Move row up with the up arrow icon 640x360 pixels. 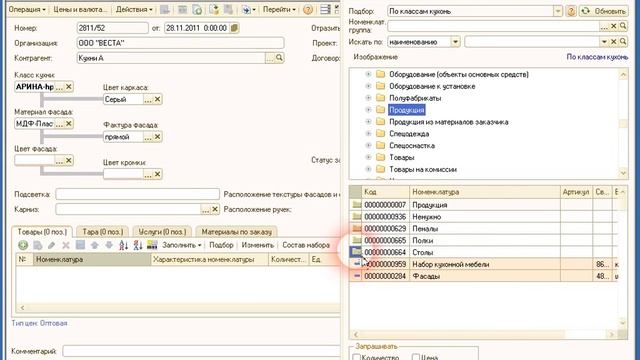point(95,245)
